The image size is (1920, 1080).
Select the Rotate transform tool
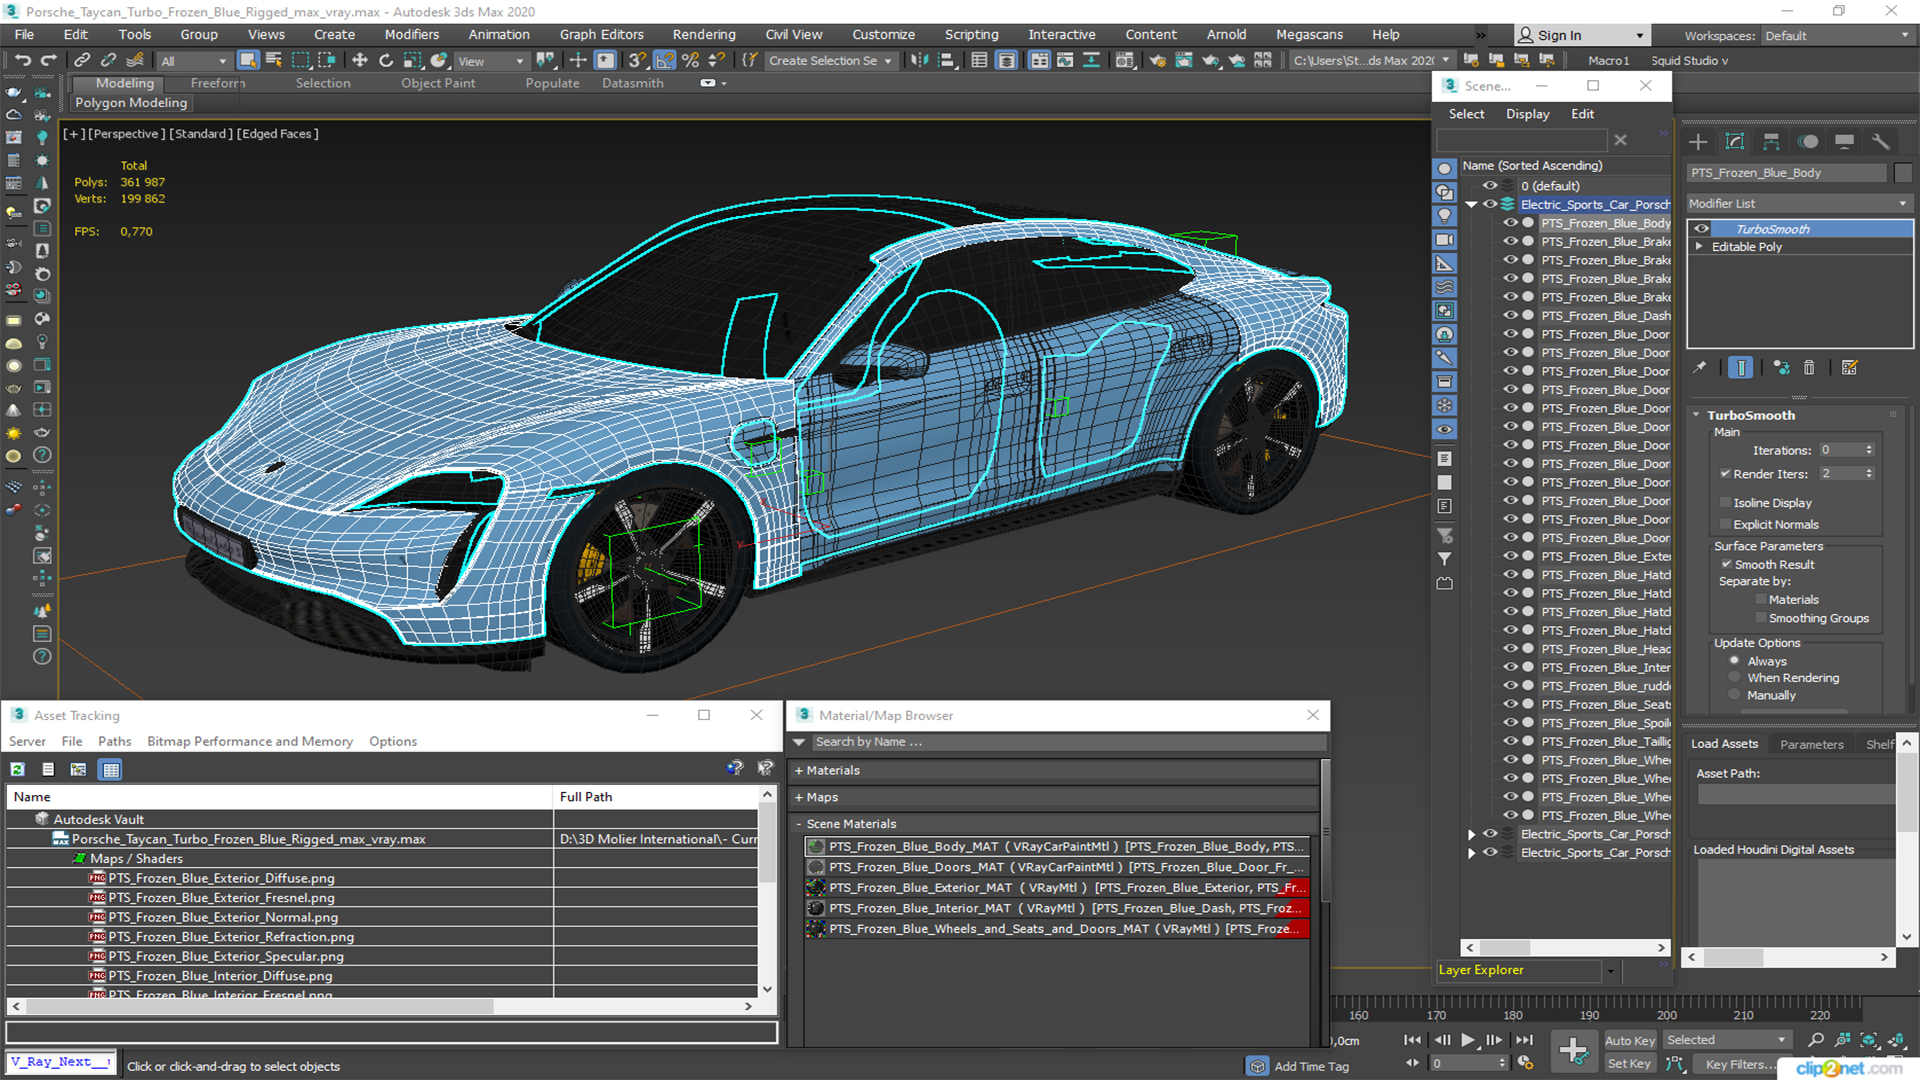coord(386,61)
